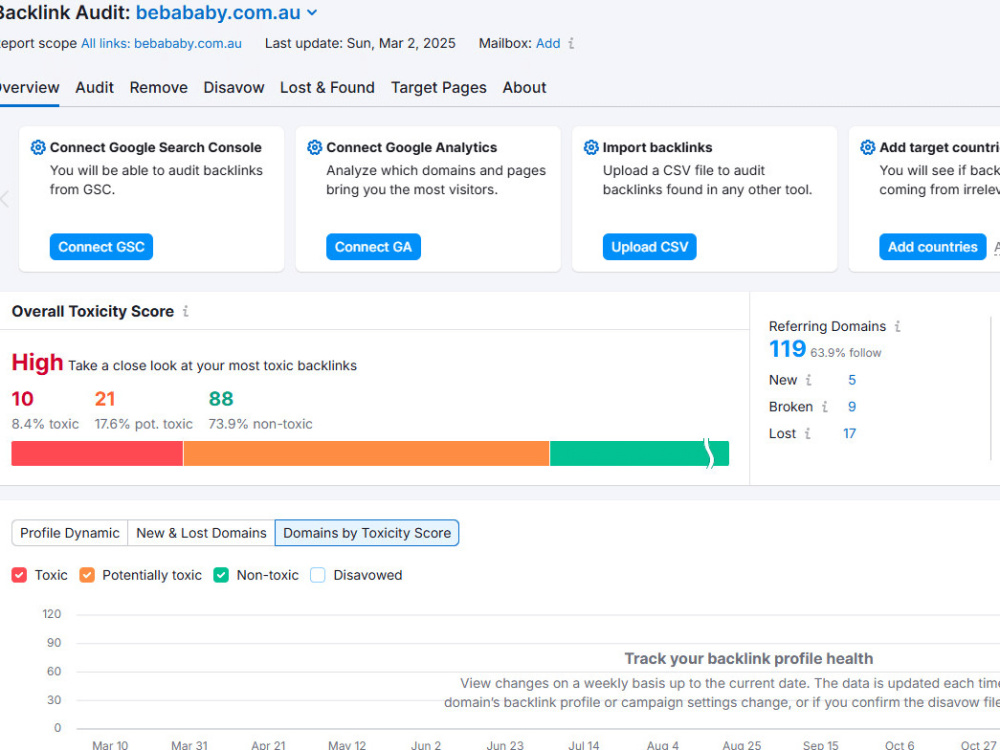Open info icon next to Overall Toxicity Score

click(186, 311)
